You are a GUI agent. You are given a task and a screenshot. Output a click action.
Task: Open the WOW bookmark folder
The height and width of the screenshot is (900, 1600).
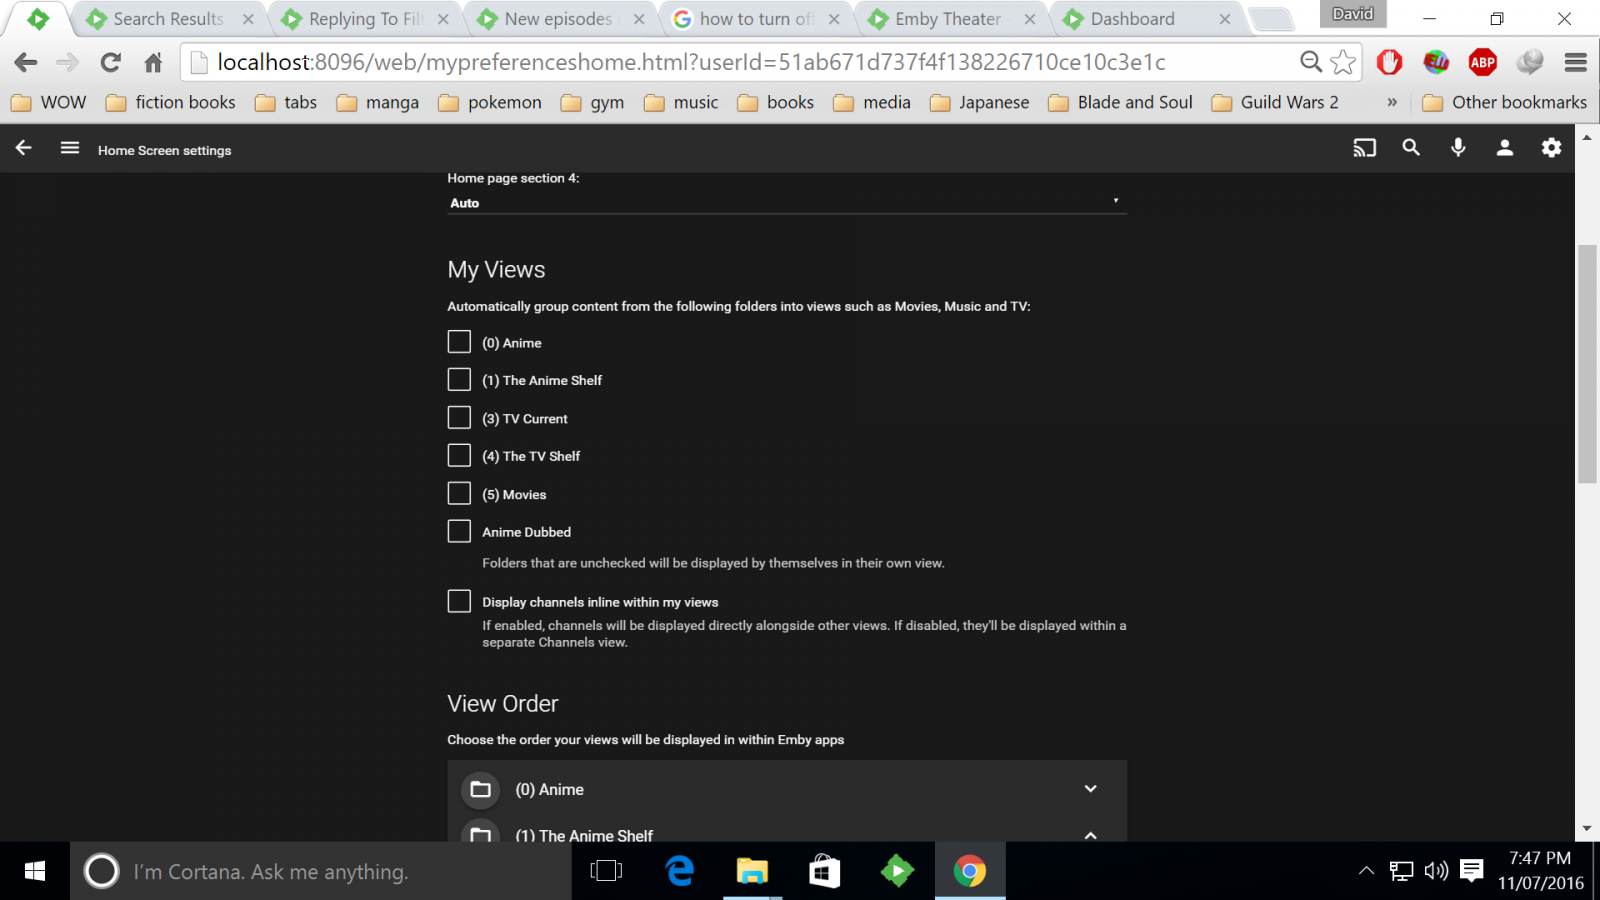(x=49, y=102)
